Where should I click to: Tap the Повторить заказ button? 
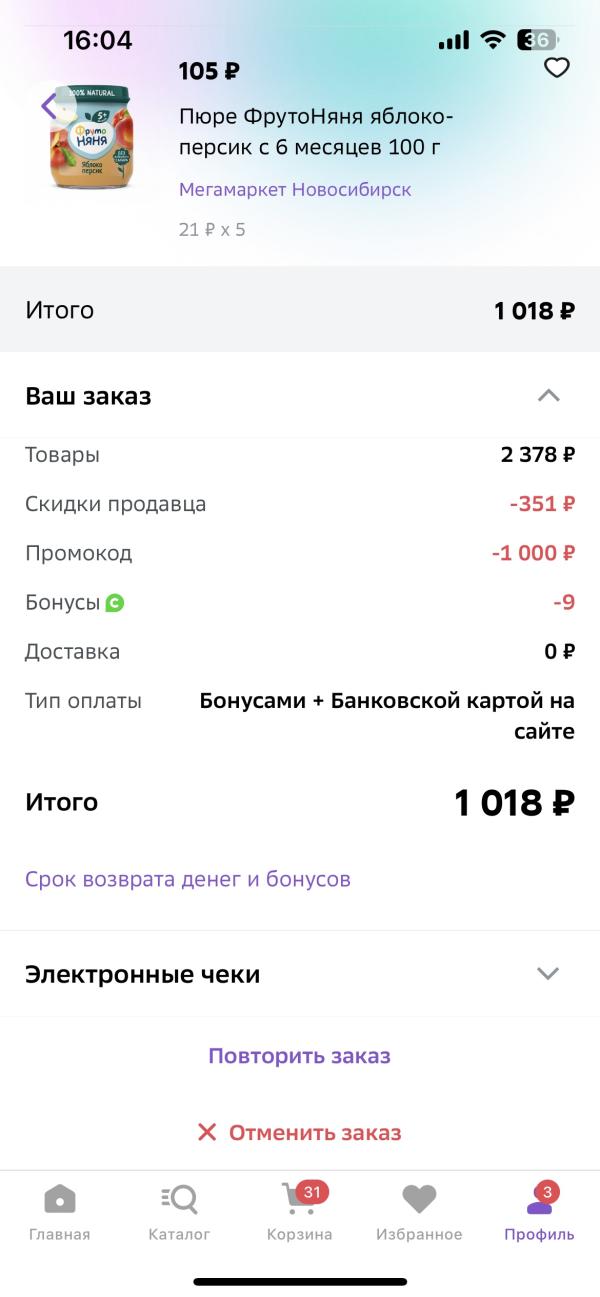[x=300, y=1056]
